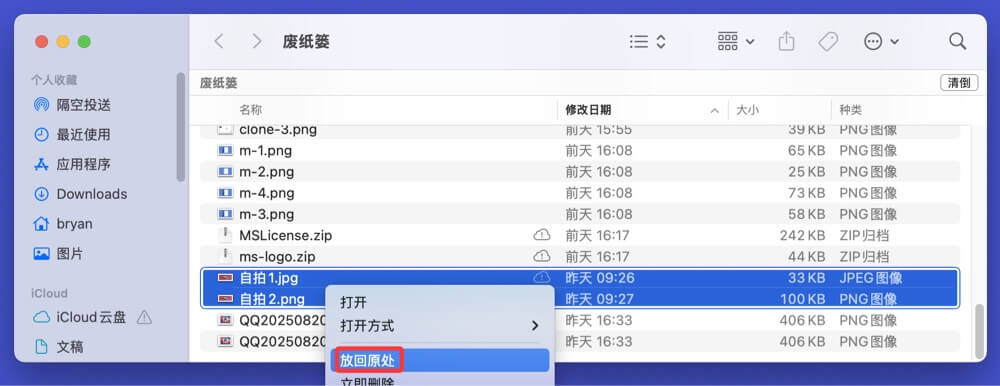Open the group-by grid dropdown
This screenshot has height=386, width=1000.
(x=736, y=41)
